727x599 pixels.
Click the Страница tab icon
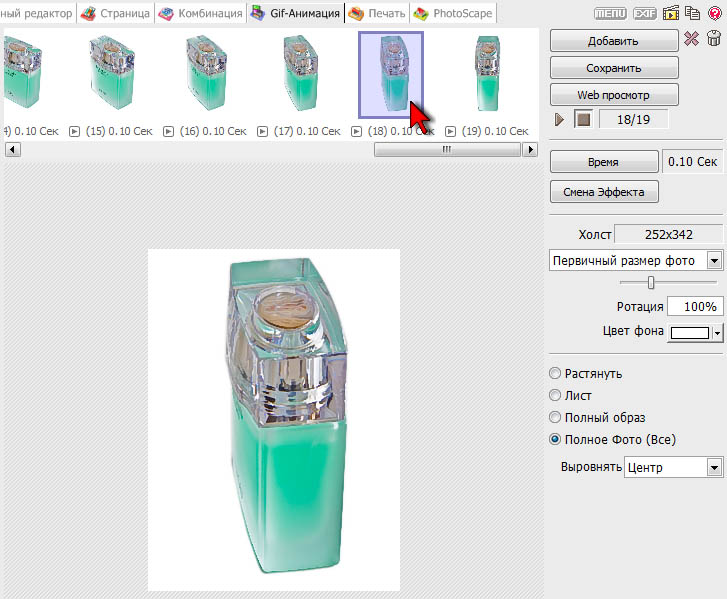88,13
